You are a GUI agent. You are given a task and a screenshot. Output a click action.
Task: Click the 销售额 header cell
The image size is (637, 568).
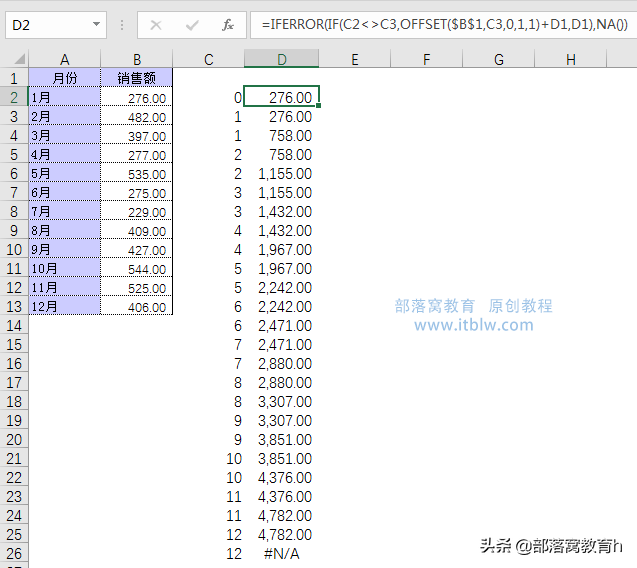point(136,78)
